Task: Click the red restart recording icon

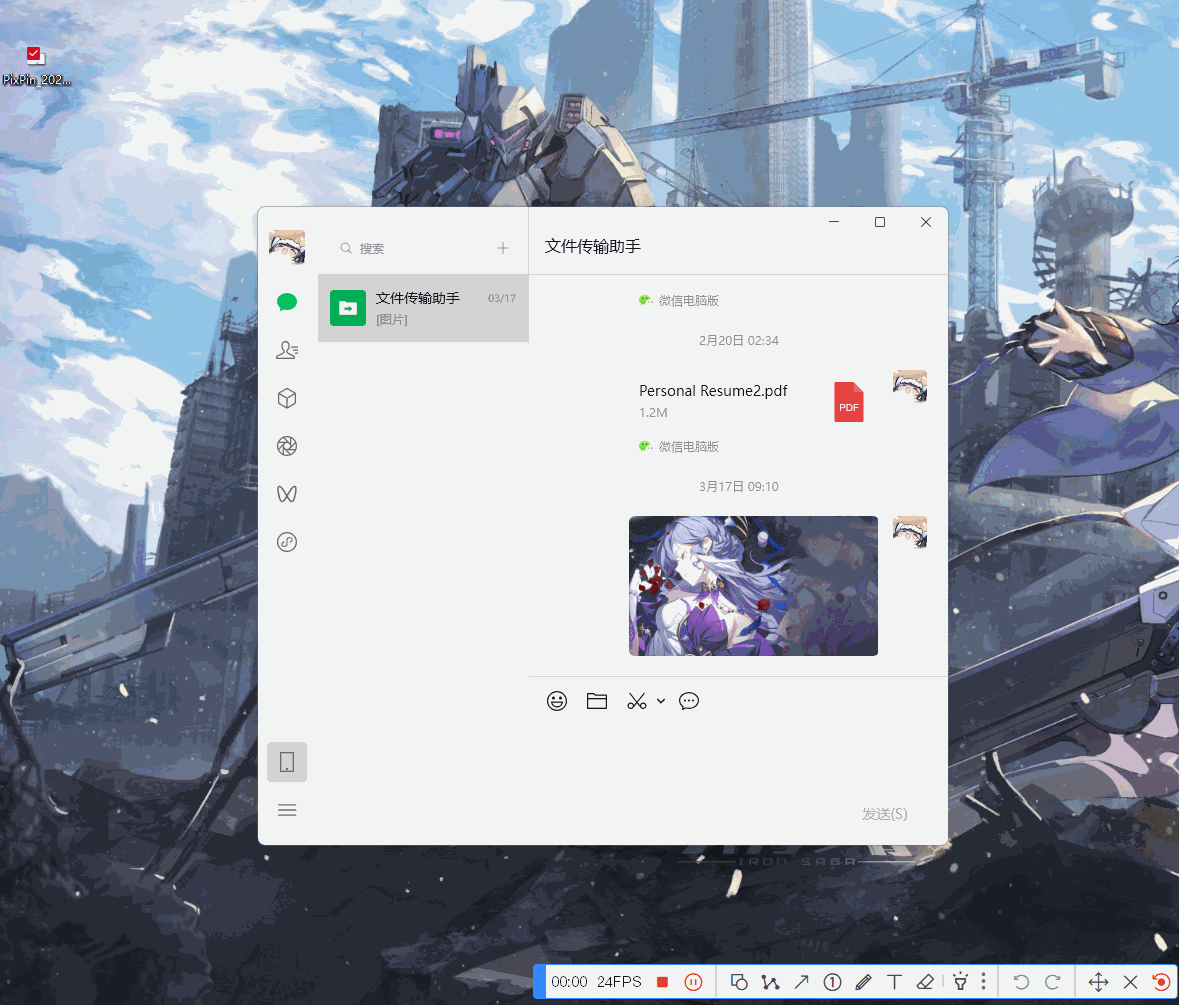Action: click(1161, 982)
